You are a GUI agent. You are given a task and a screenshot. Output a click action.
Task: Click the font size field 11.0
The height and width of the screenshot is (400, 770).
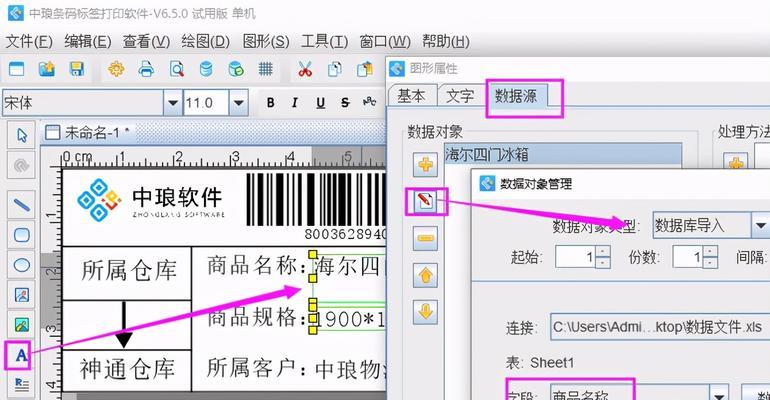pos(206,103)
